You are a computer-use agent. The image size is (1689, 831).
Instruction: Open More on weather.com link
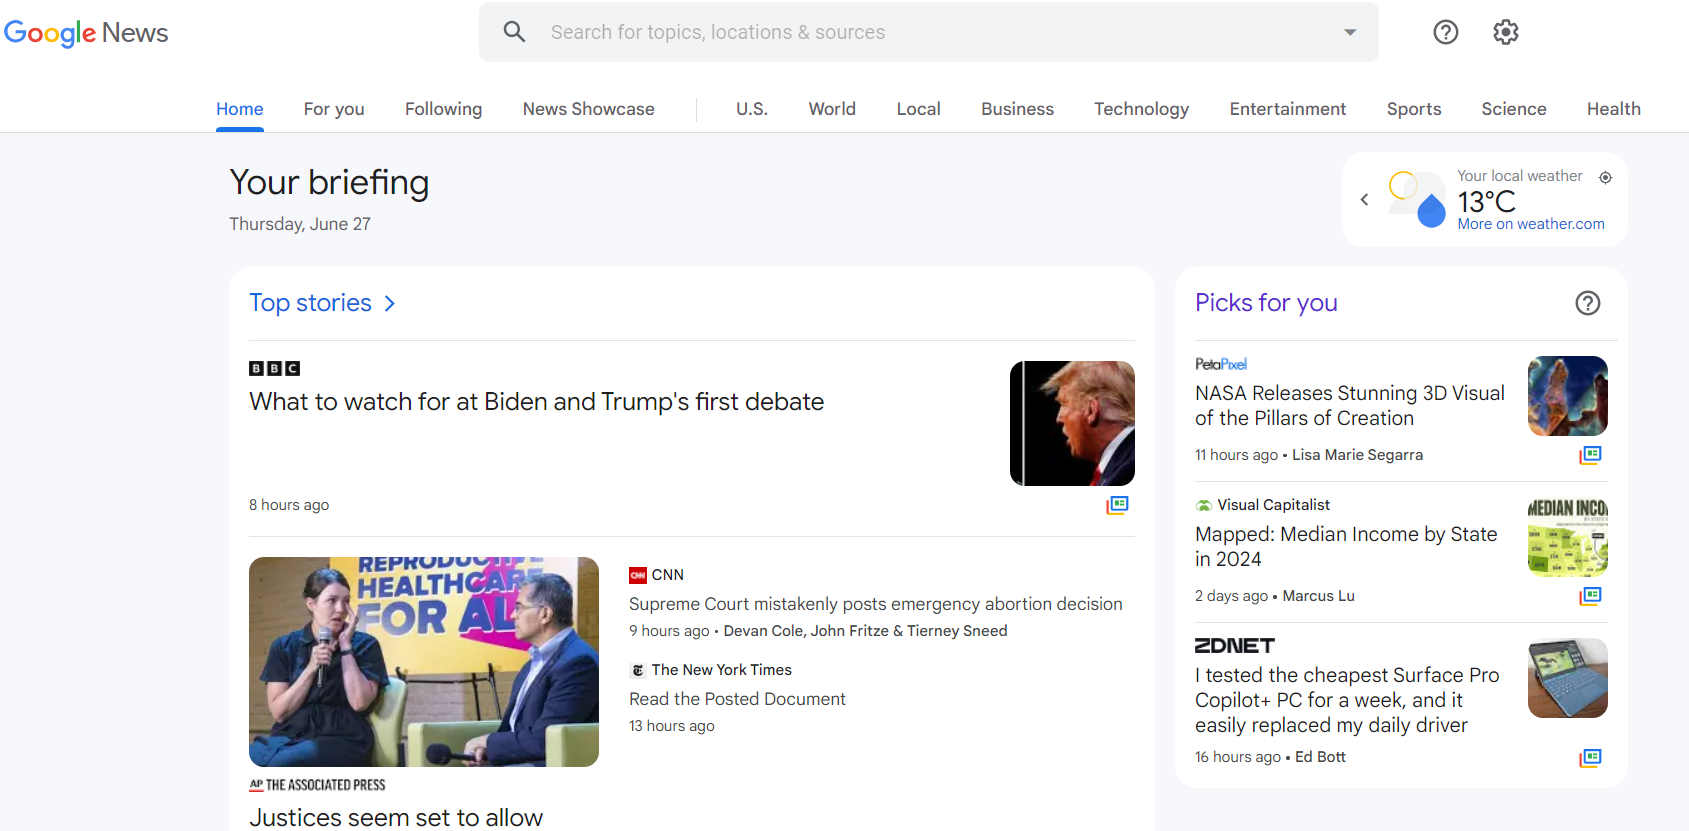point(1531,224)
